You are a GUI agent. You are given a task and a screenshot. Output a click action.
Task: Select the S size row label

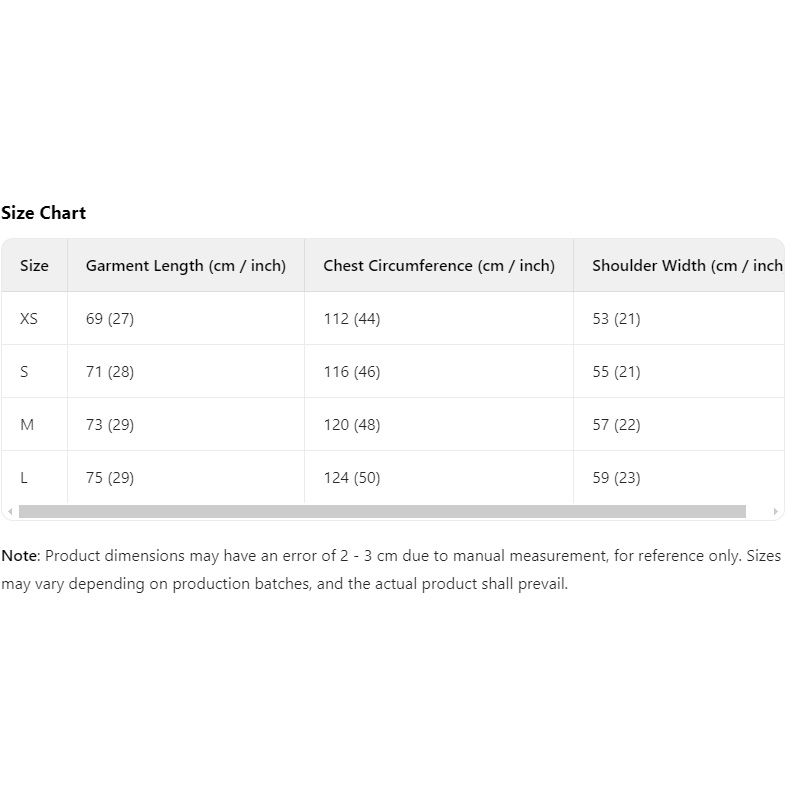coord(25,372)
